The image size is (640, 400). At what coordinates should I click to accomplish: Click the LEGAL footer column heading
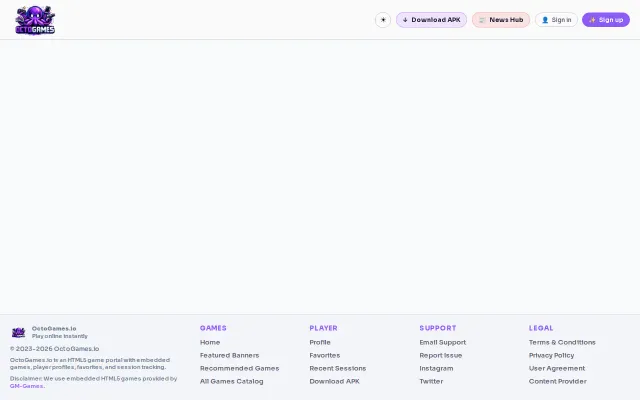click(541, 328)
